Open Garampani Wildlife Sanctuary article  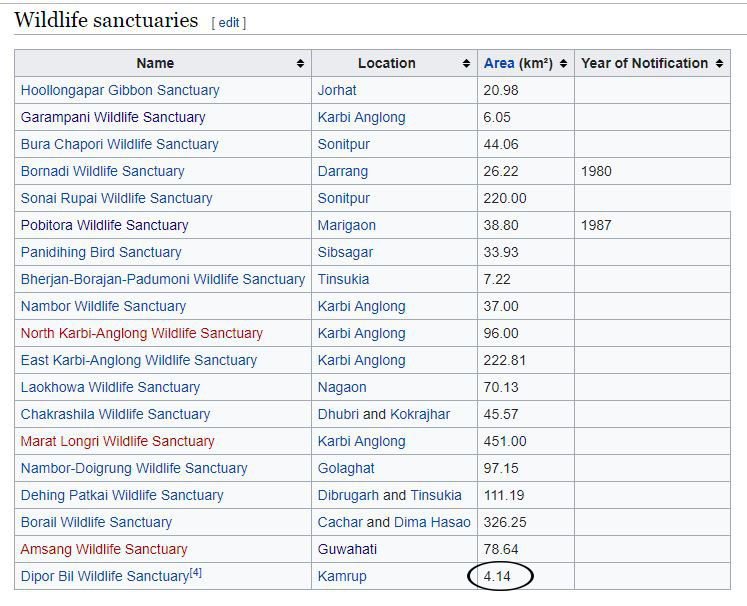pyautogui.click(x=113, y=117)
